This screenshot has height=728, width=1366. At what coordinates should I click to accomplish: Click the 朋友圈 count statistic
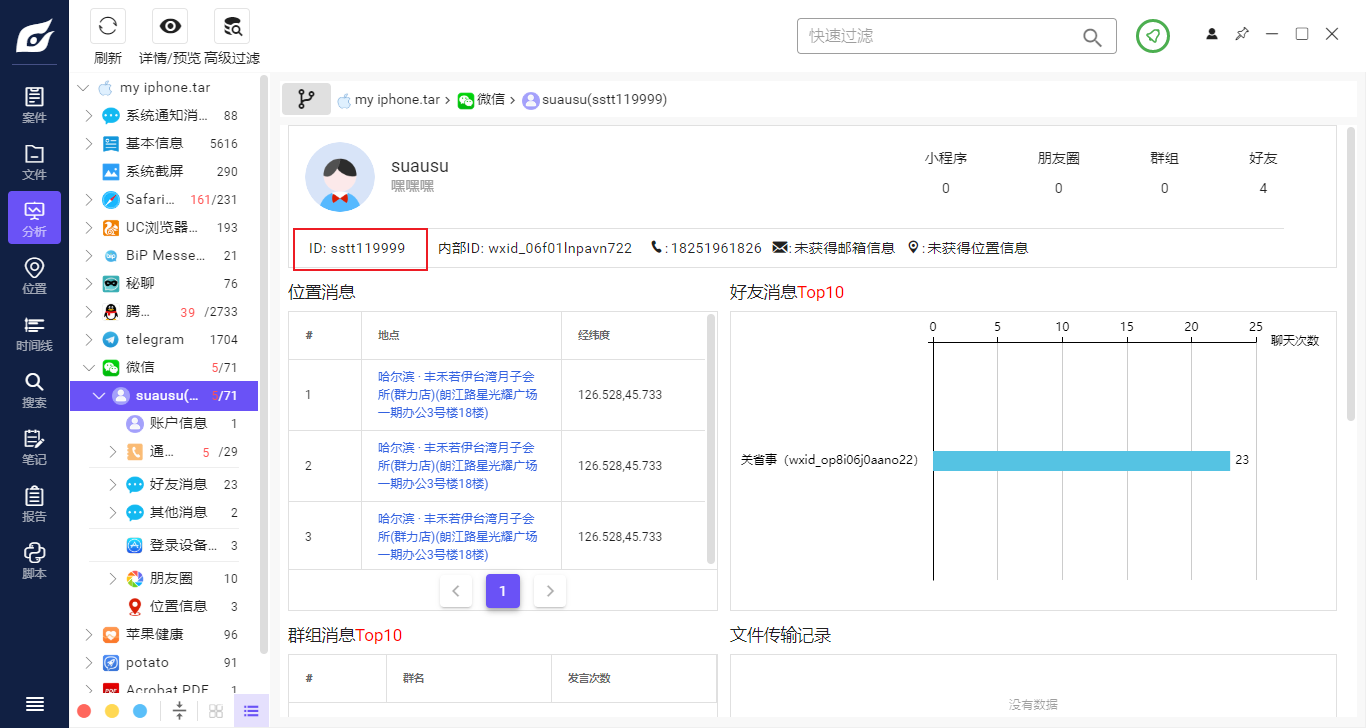point(1059,188)
